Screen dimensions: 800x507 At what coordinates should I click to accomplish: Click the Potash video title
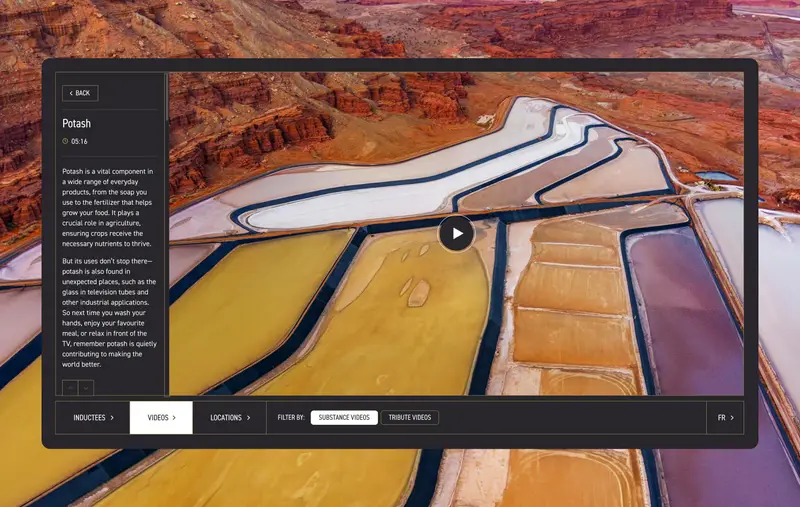tap(77, 123)
